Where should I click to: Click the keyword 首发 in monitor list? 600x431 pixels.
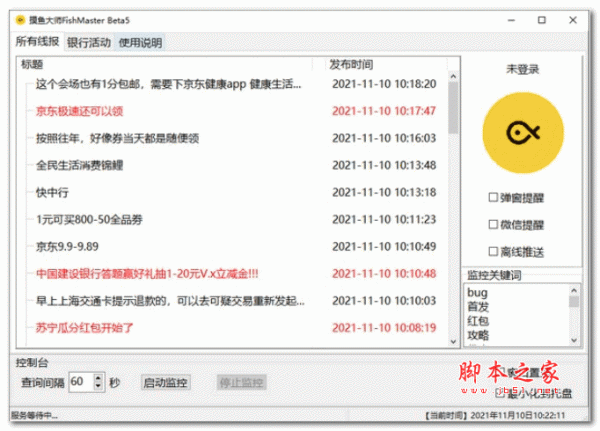click(x=478, y=307)
